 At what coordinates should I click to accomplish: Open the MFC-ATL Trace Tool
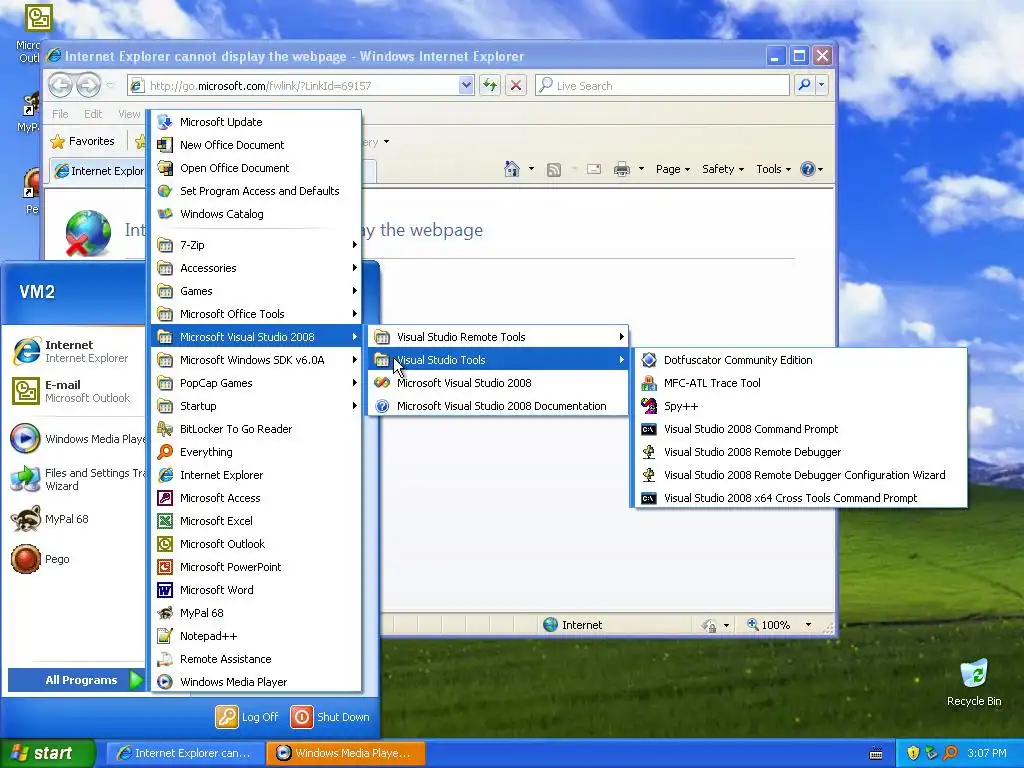point(801,383)
